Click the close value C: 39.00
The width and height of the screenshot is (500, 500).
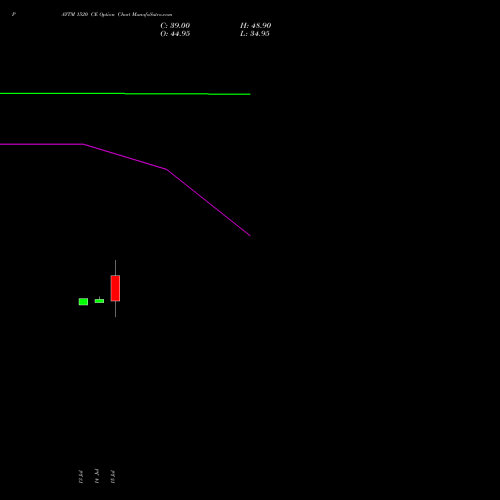point(175,26)
